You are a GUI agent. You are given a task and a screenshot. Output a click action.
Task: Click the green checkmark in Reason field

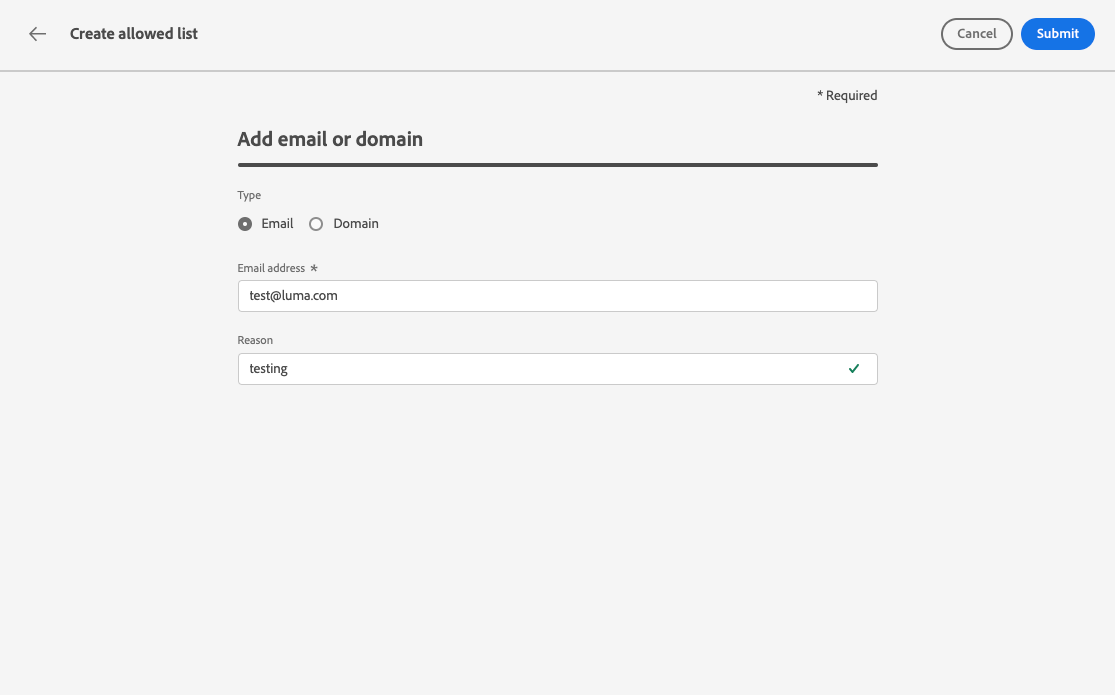854,369
